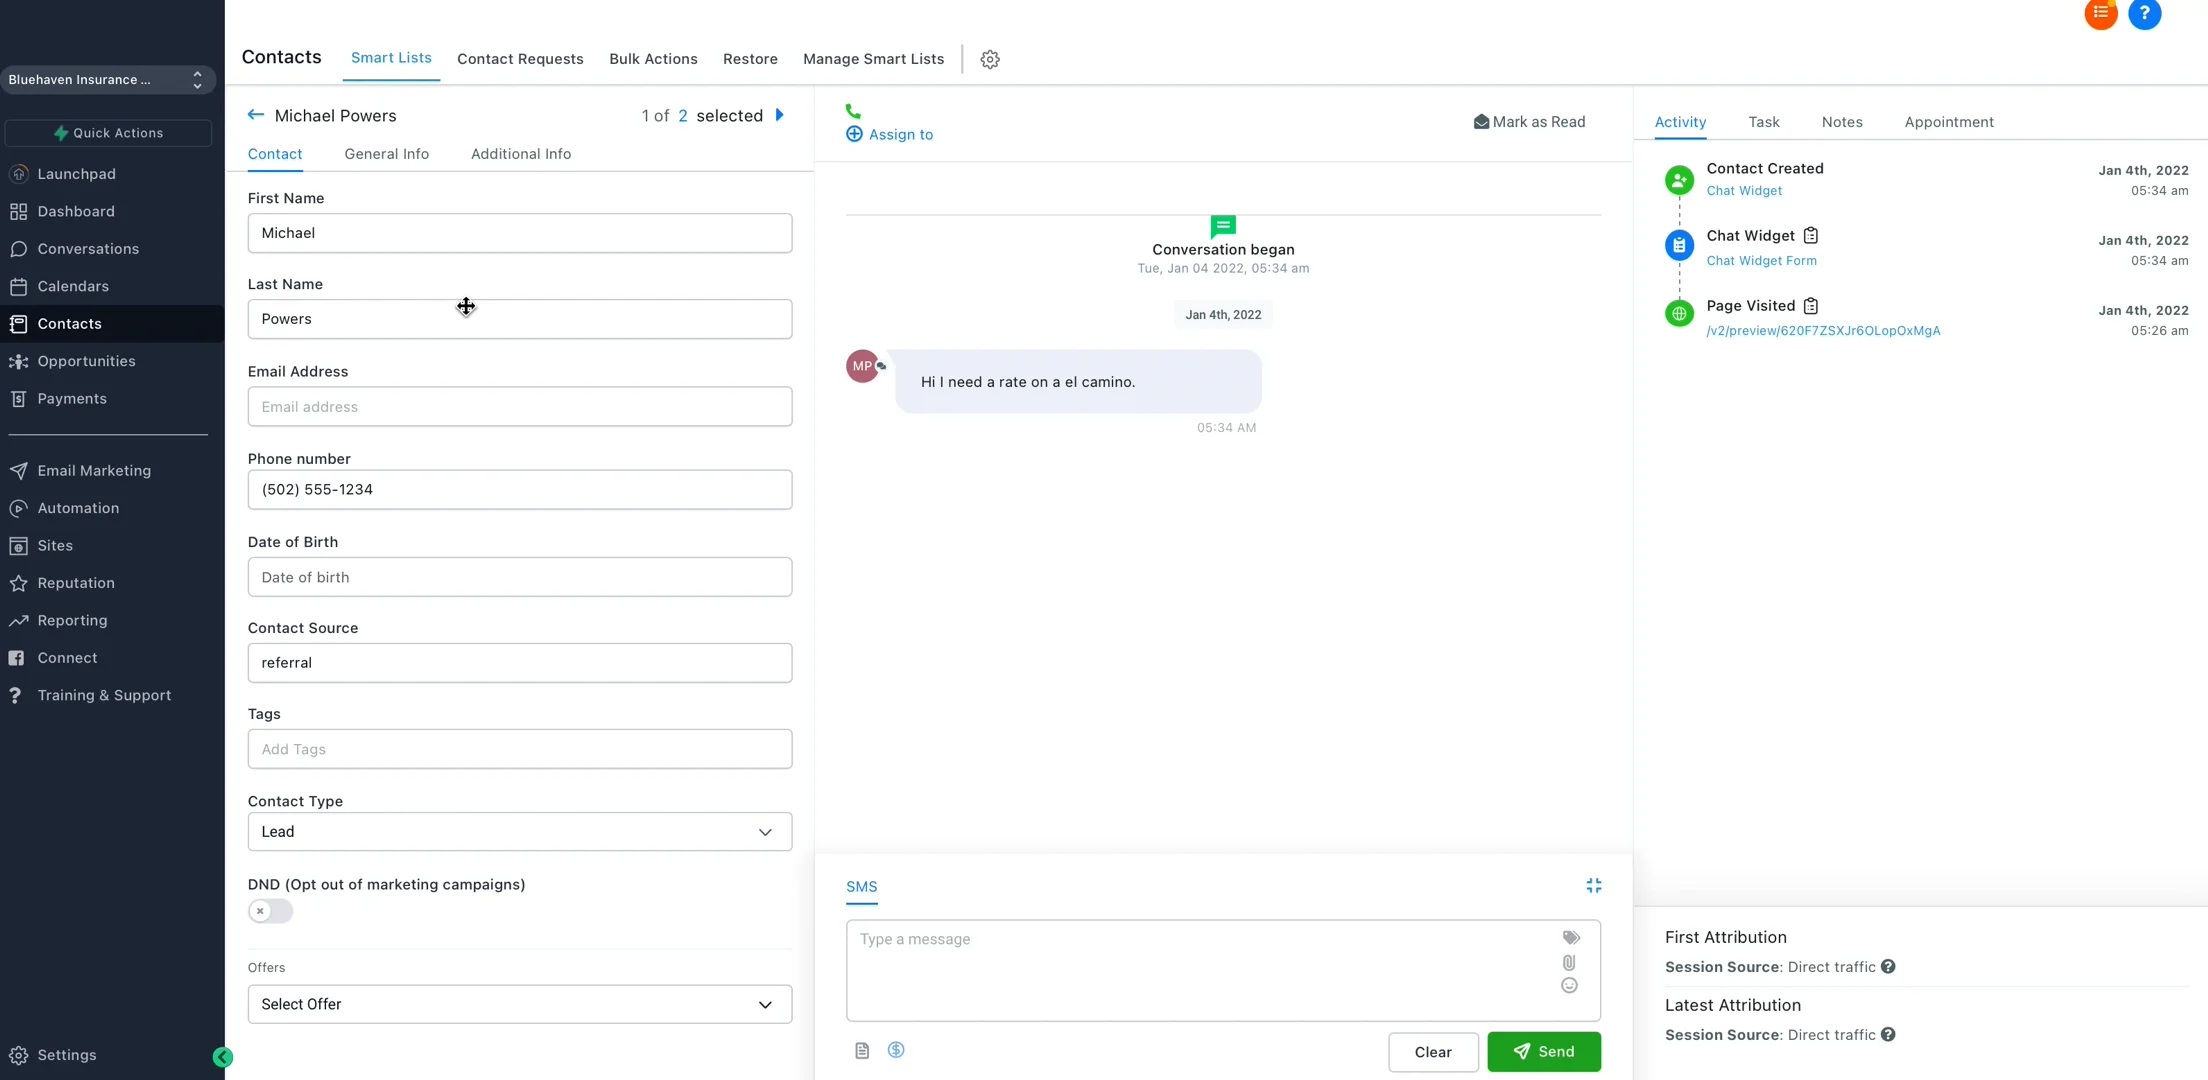The height and width of the screenshot is (1080, 2208).
Task: Click the orange notifications list icon
Action: [x=2101, y=13]
